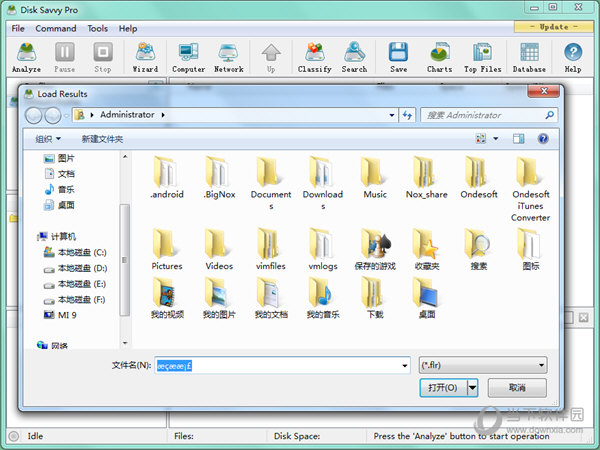Toggle the preview pane icon
This screenshot has width=600, height=450.
518,139
